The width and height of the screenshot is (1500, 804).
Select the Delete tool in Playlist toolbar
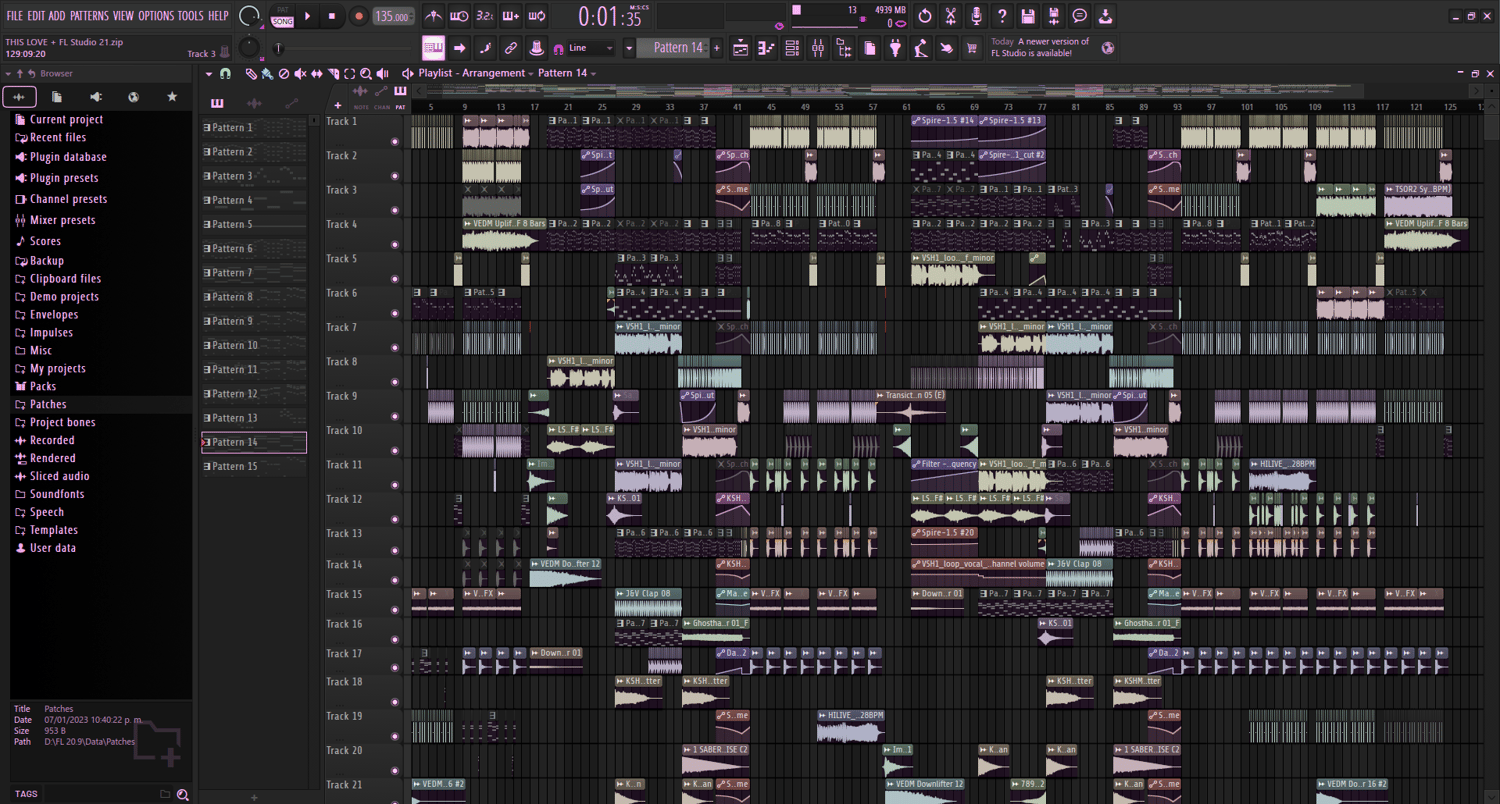[284, 73]
